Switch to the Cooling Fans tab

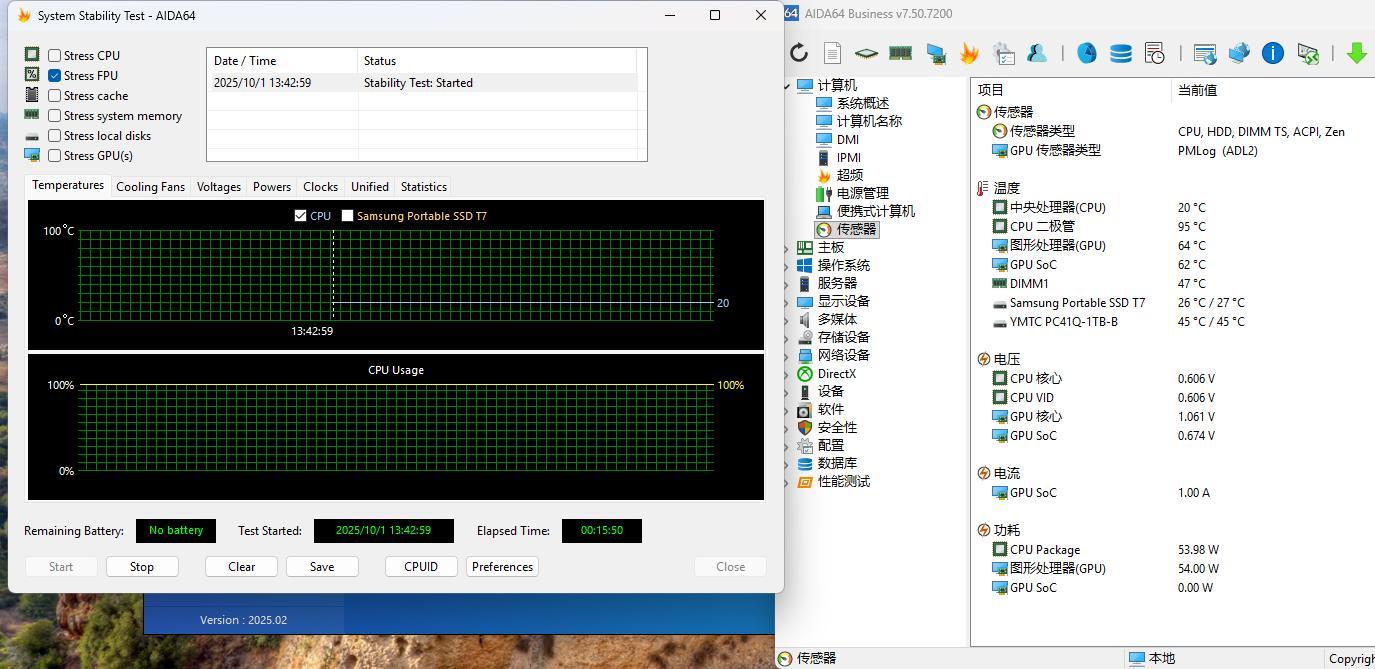[150, 187]
